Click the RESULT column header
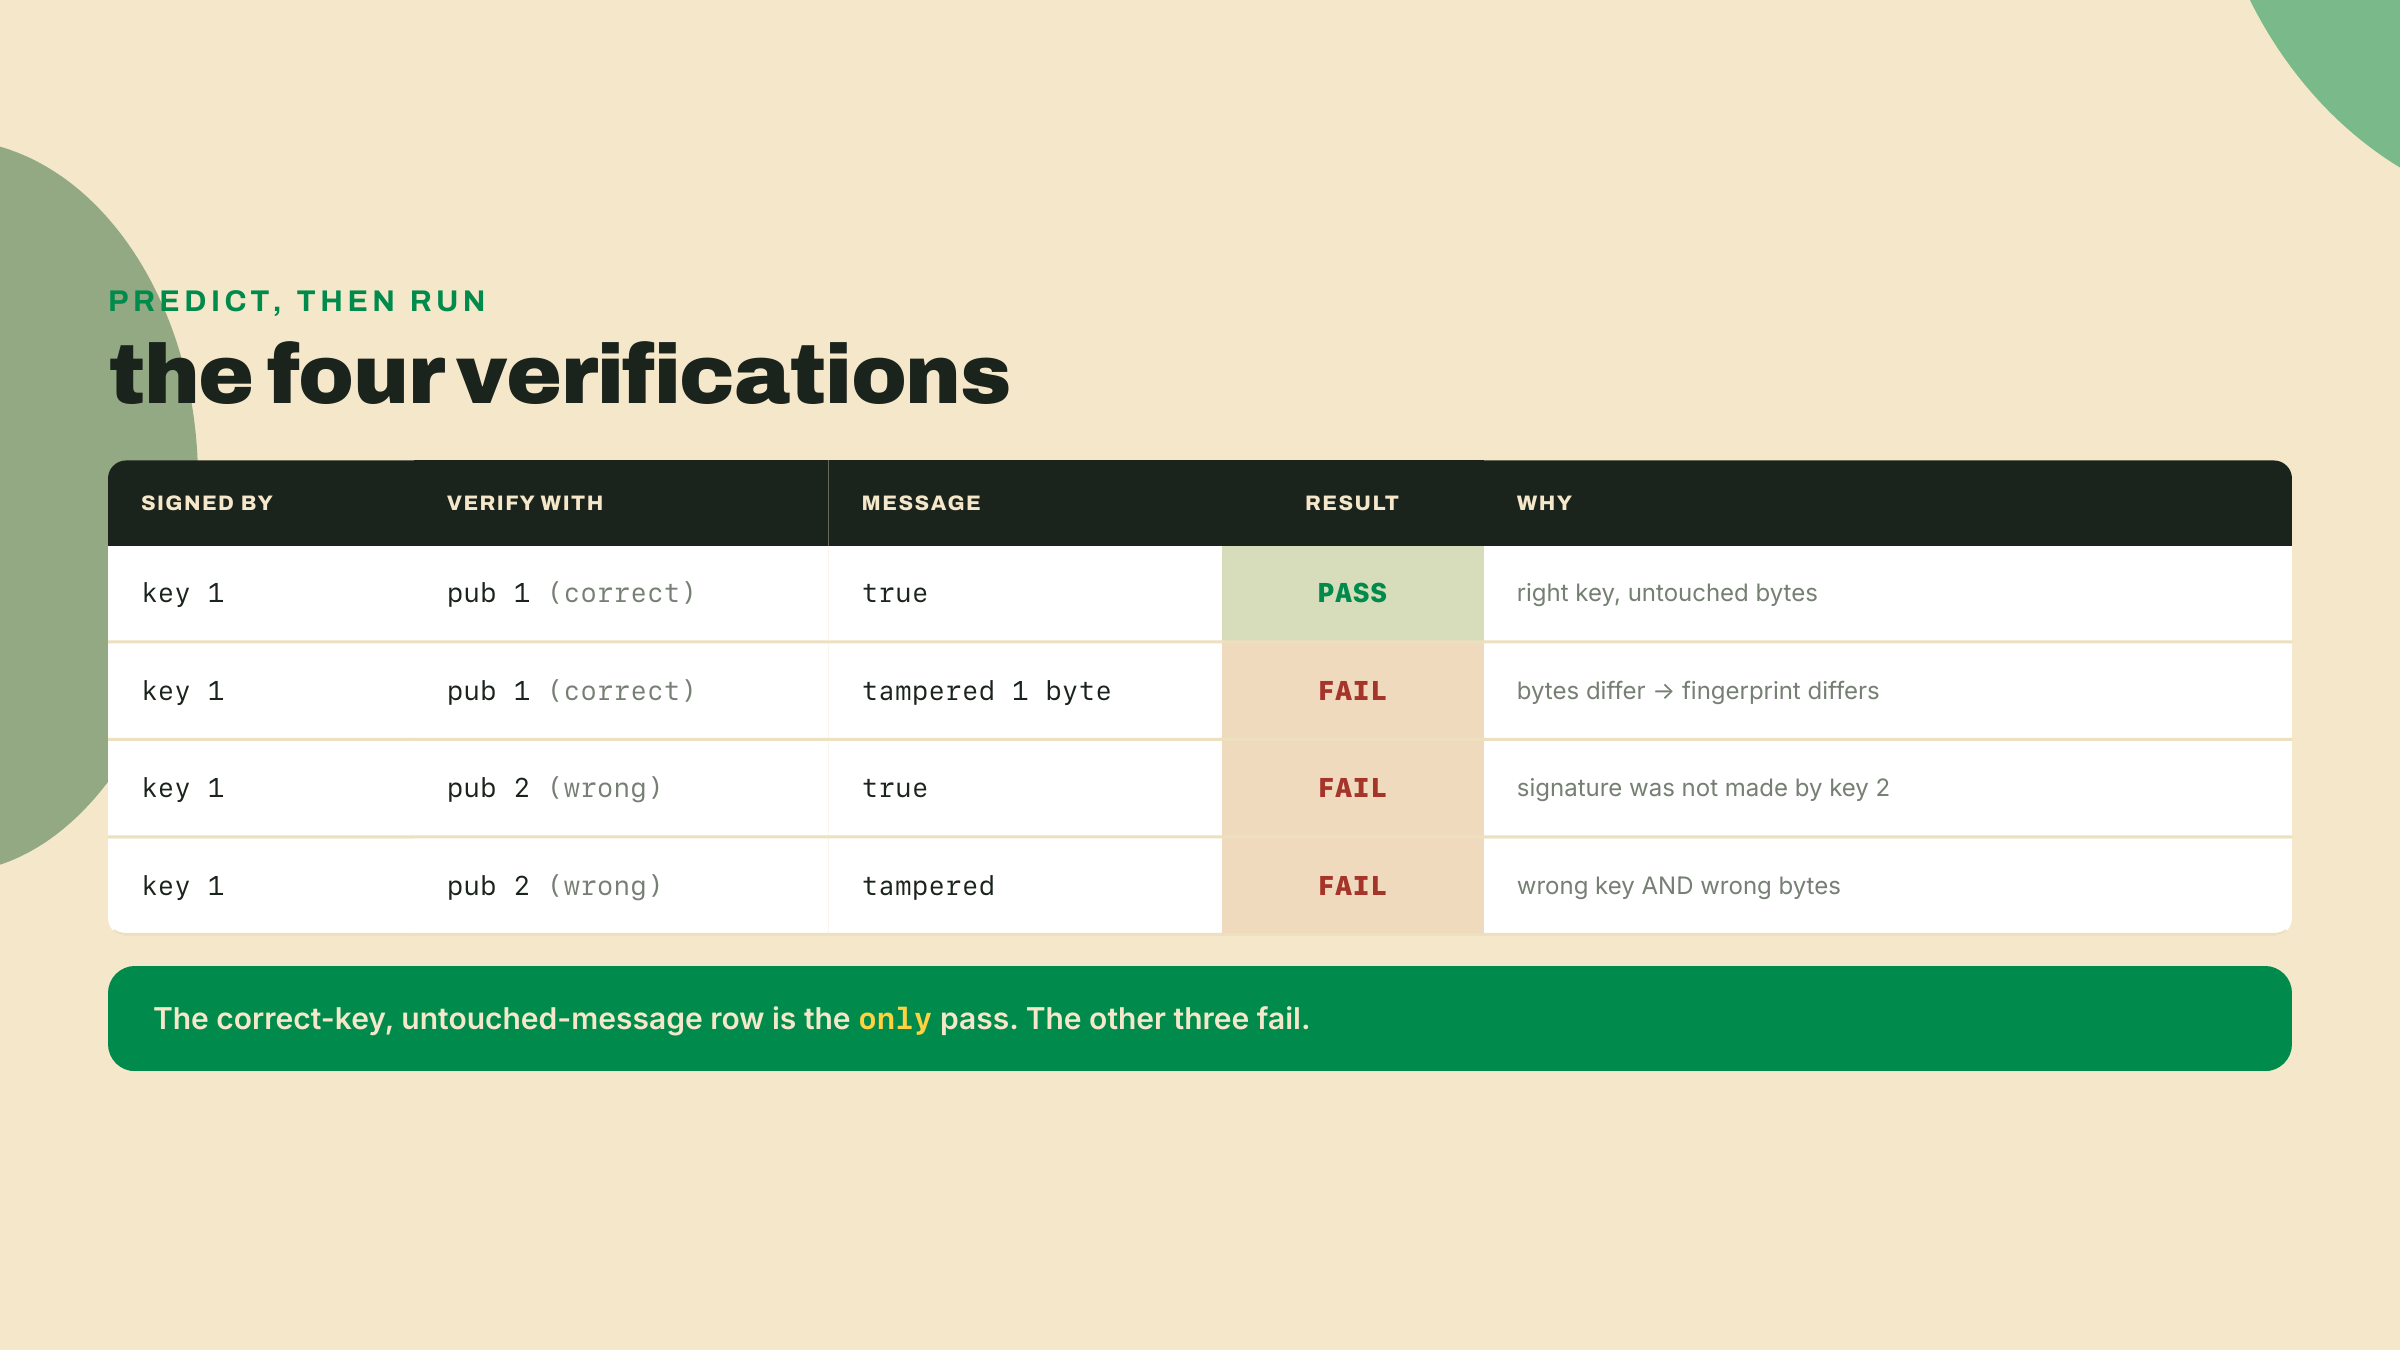This screenshot has height=1350, width=2400. coord(1352,503)
